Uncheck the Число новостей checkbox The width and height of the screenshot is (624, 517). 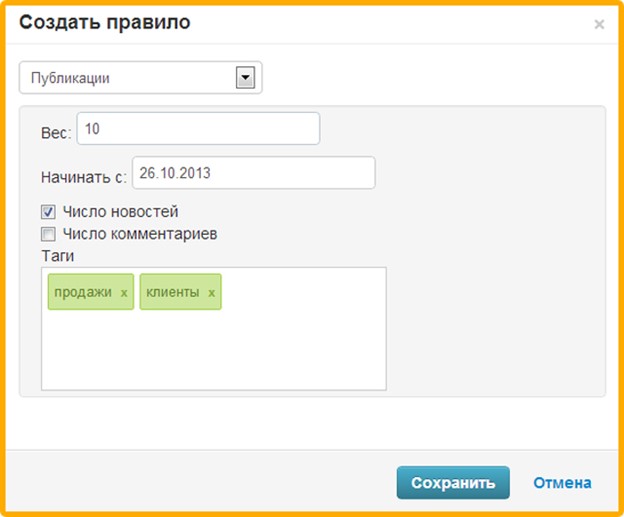point(48,212)
